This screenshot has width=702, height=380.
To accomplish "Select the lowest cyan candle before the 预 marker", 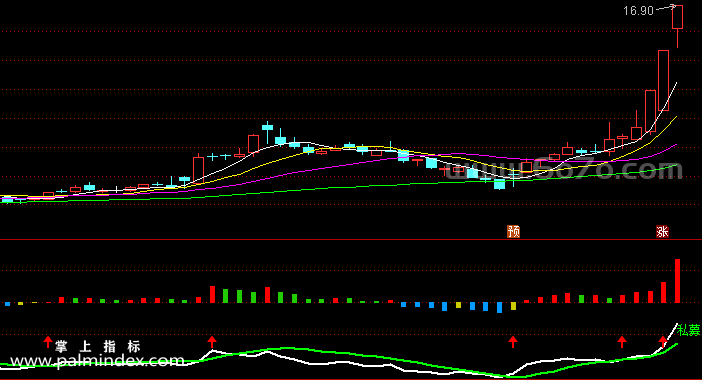I will click(500, 184).
